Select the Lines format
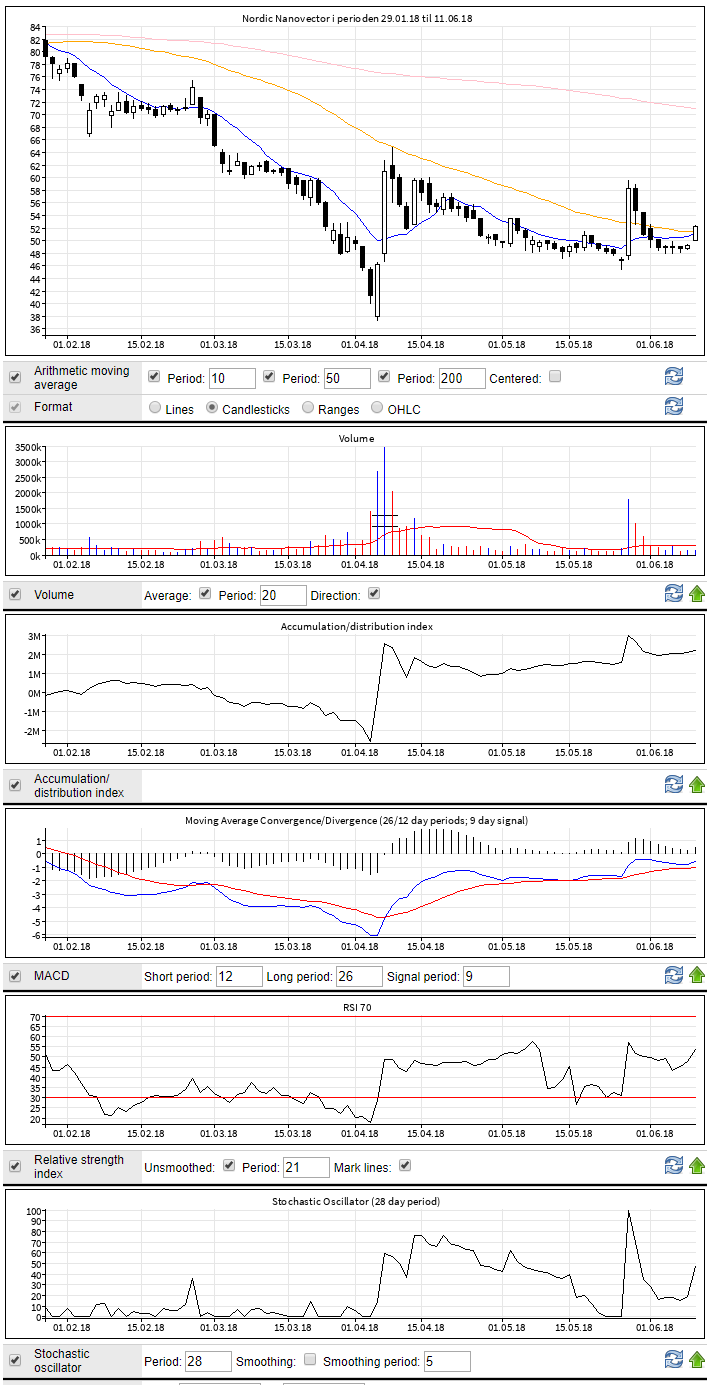The width and height of the screenshot is (711, 1385). (155, 408)
